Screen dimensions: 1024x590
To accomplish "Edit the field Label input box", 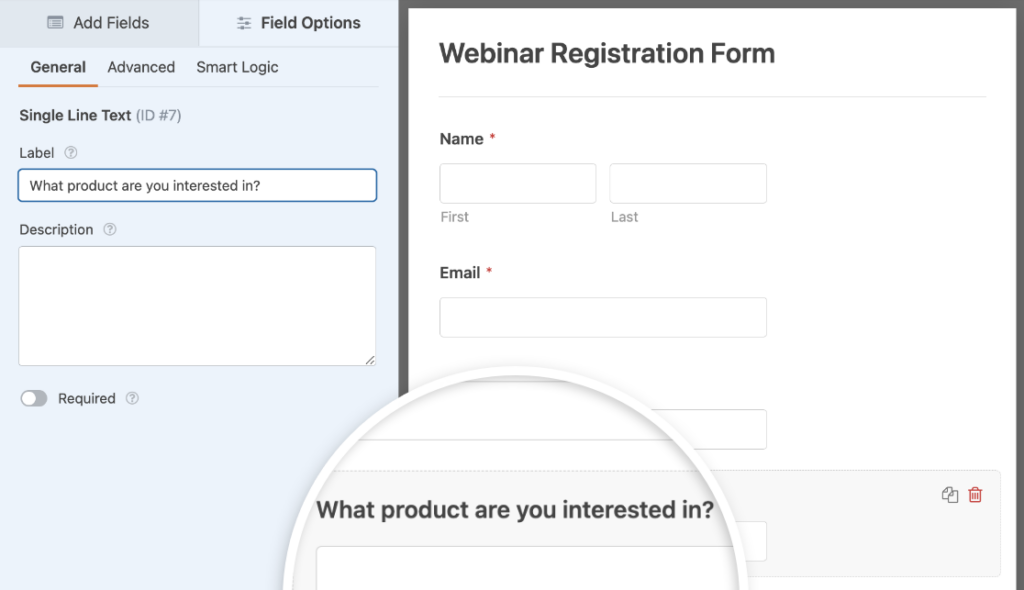I will pos(197,185).
